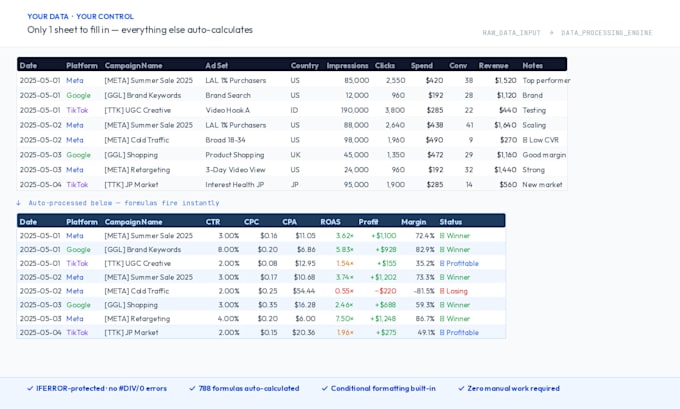
Task: Select the "788 formulas auto-calculated" footer note
Action: (244, 389)
